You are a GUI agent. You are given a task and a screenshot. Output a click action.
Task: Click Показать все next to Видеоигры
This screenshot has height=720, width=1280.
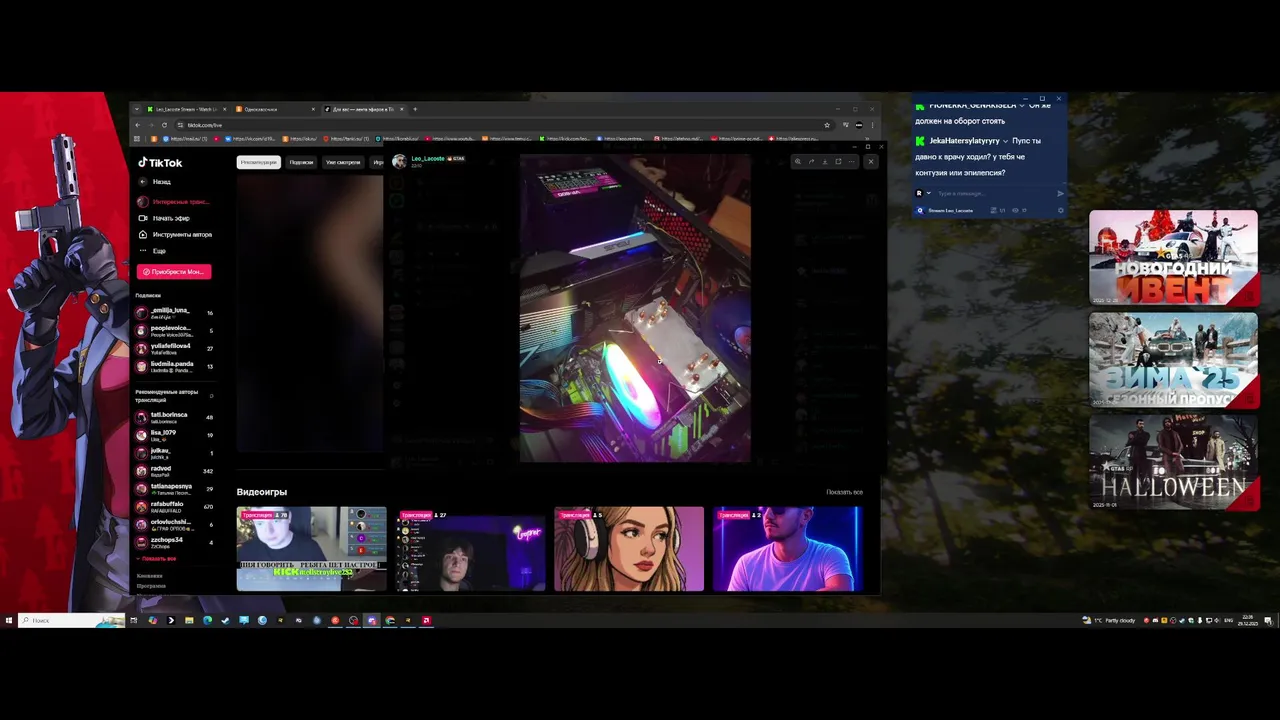point(844,492)
